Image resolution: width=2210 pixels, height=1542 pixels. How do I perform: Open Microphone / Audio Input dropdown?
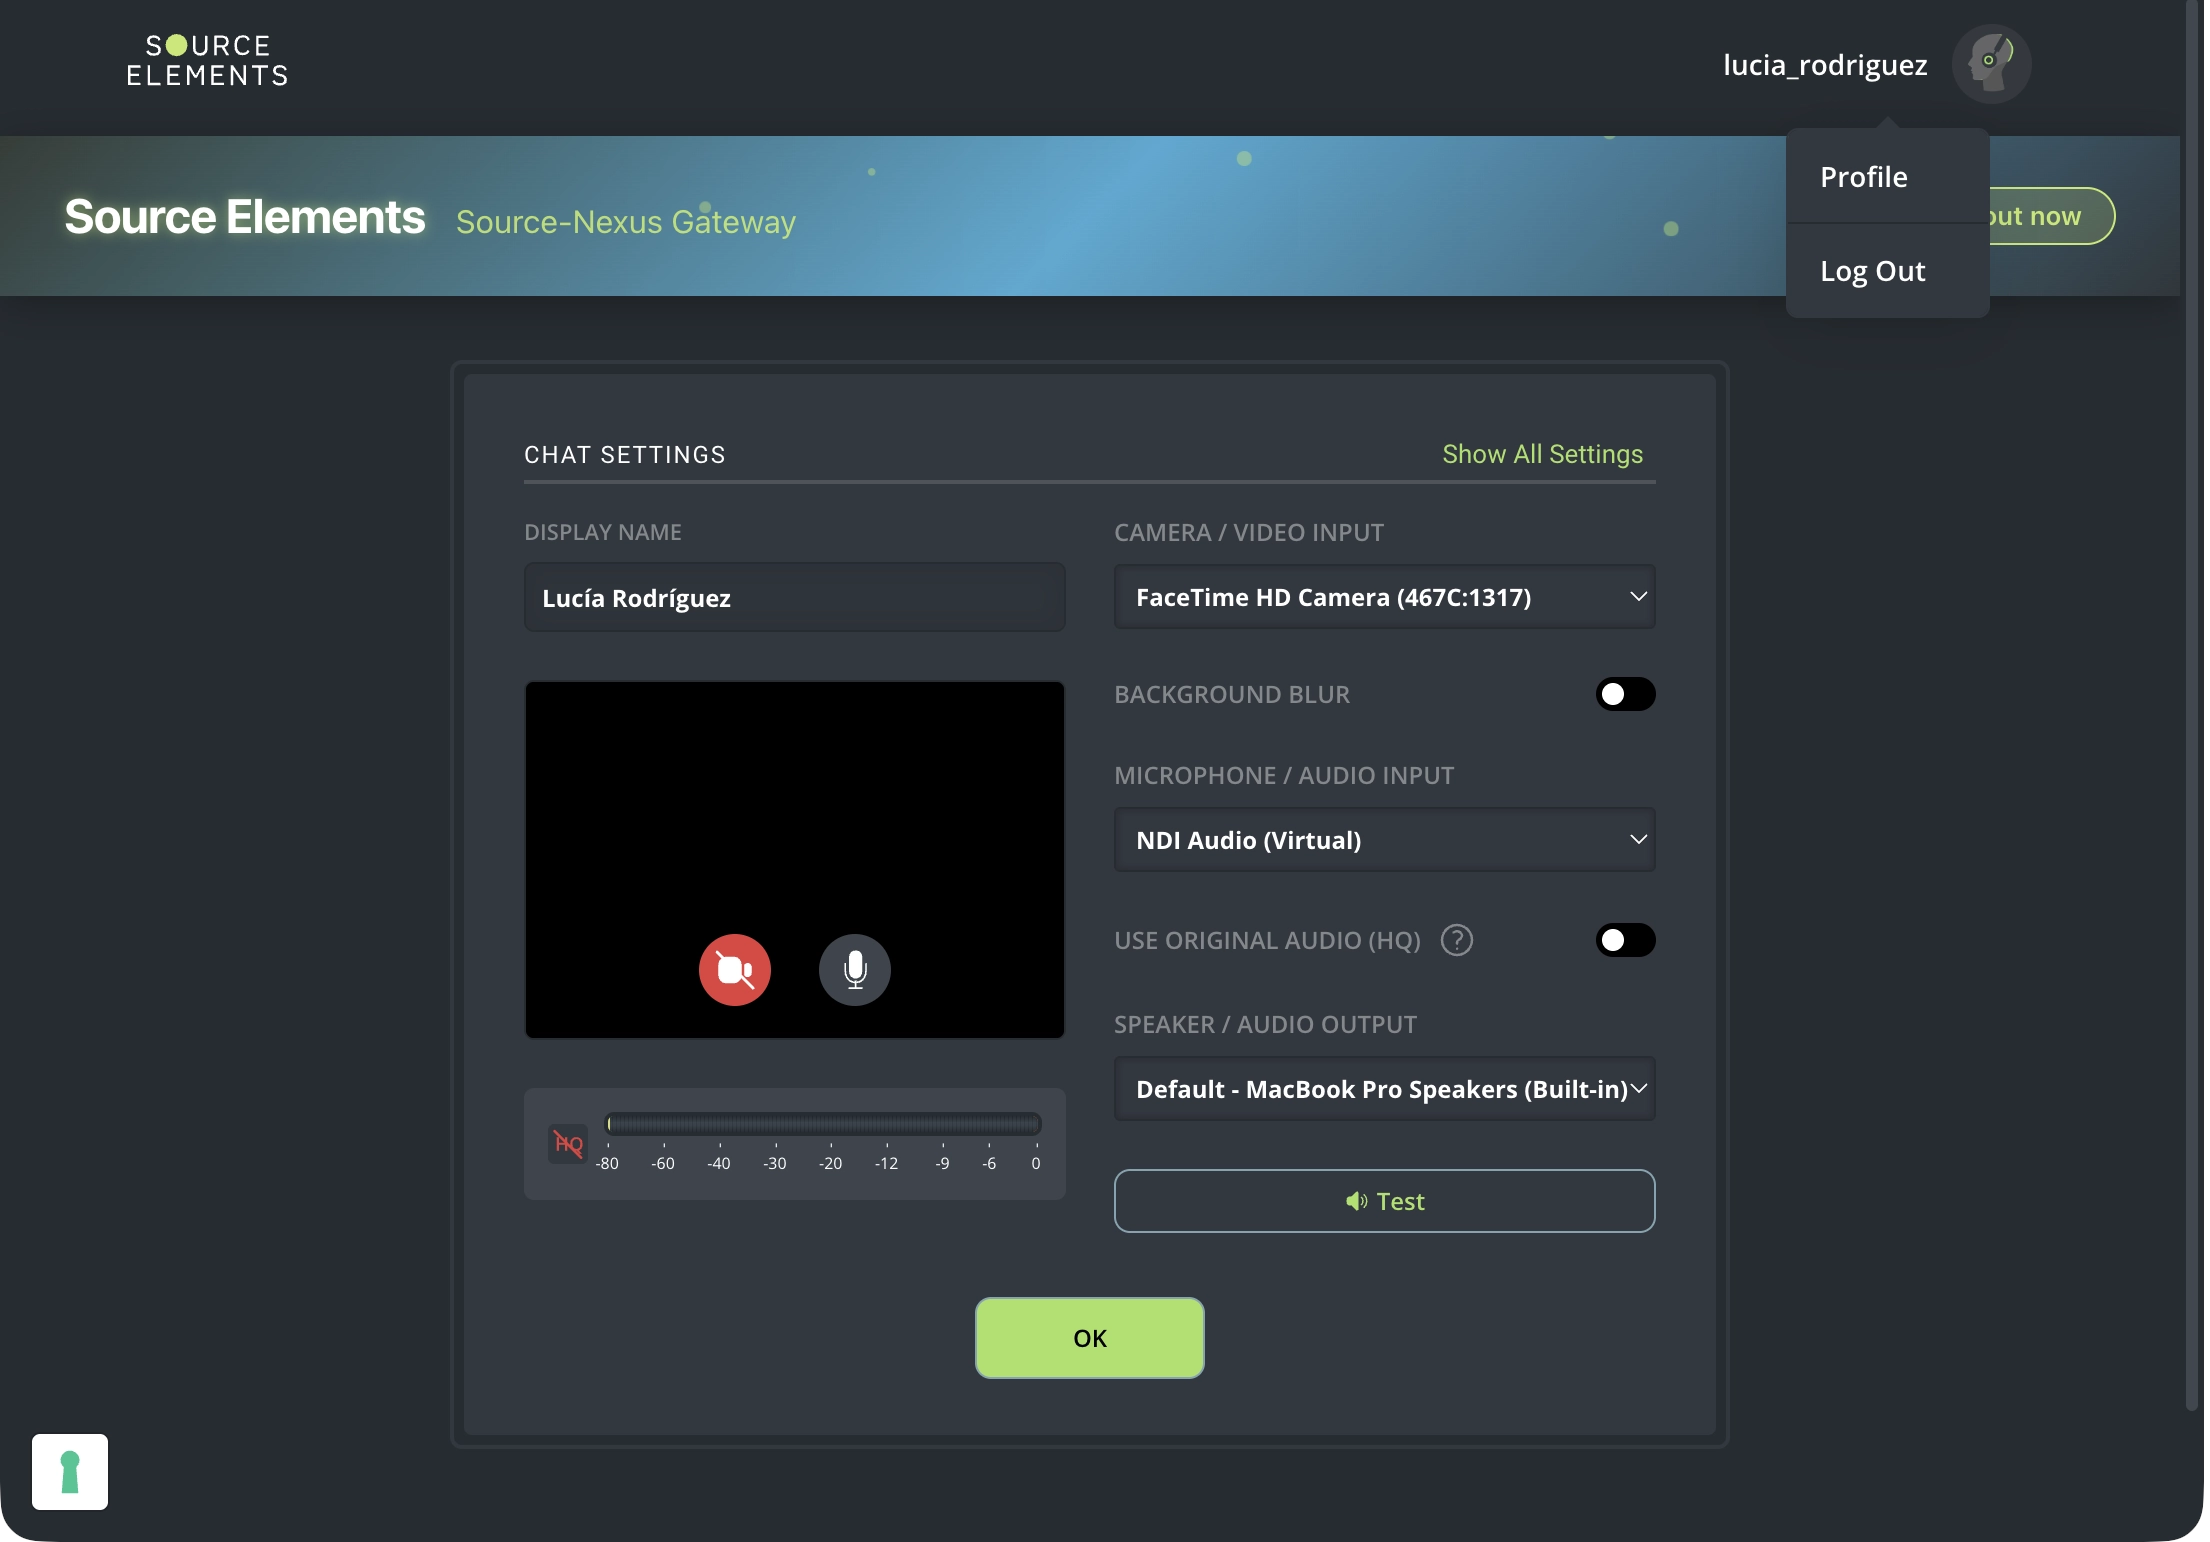1385,840
